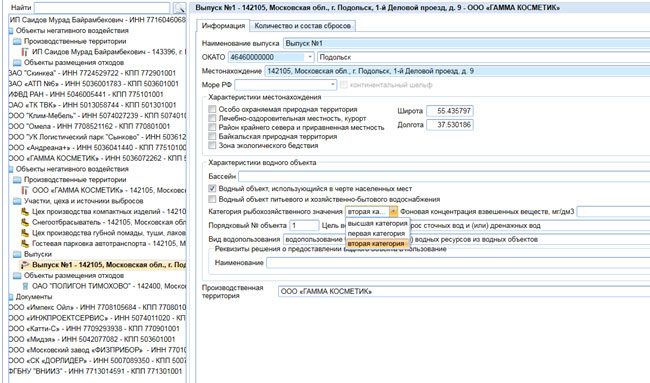
Task: Select высшая категория from the dropdown list
Action: click(377, 223)
